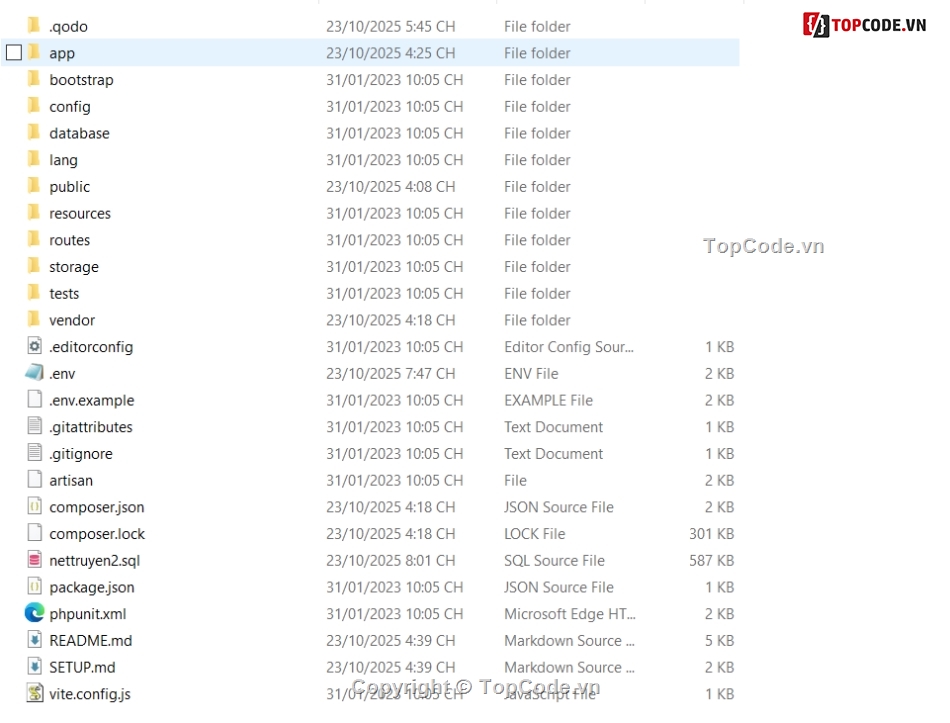Select the nettruyen2.sql file icon
Image resolution: width=950 pixels, height=723 pixels.
(35, 560)
